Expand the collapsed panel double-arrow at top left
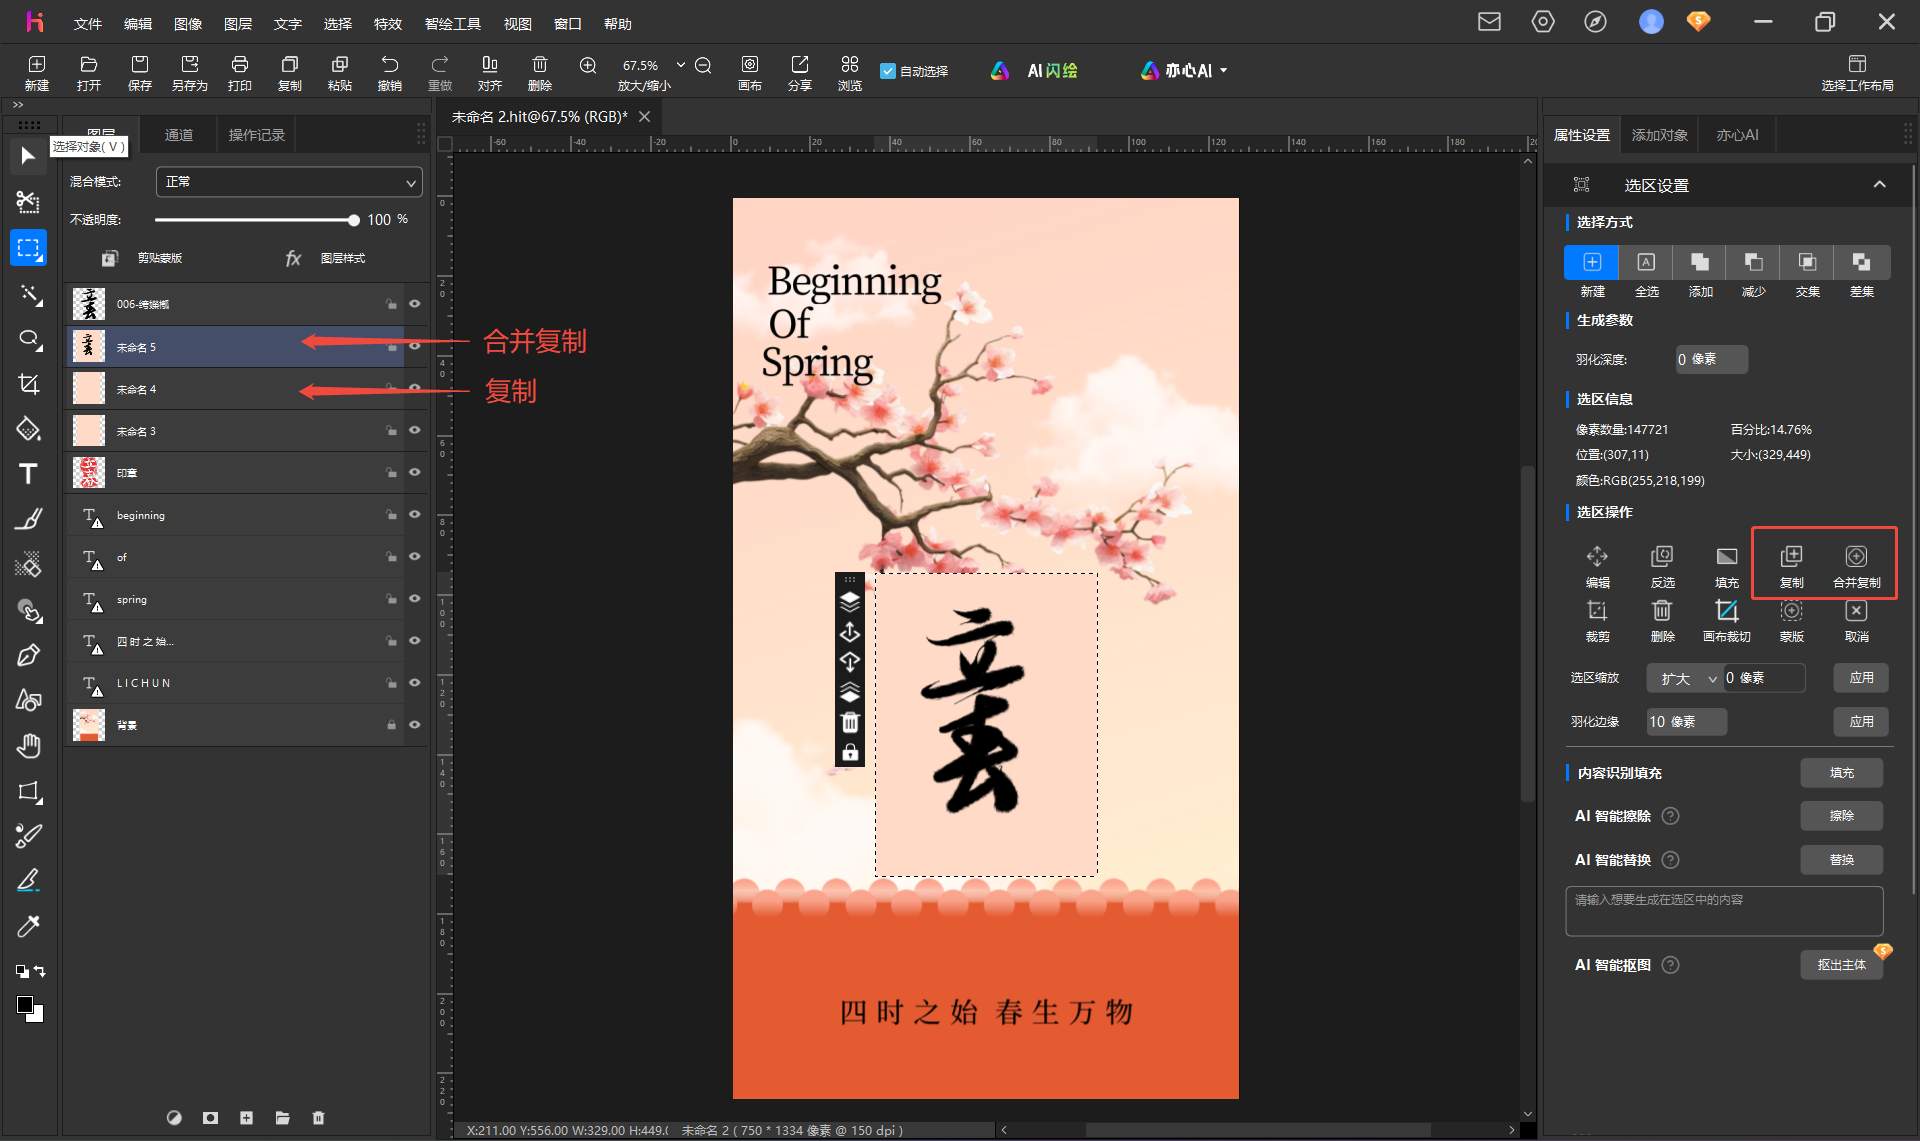This screenshot has height=1141, width=1920. pyautogui.click(x=17, y=104)
